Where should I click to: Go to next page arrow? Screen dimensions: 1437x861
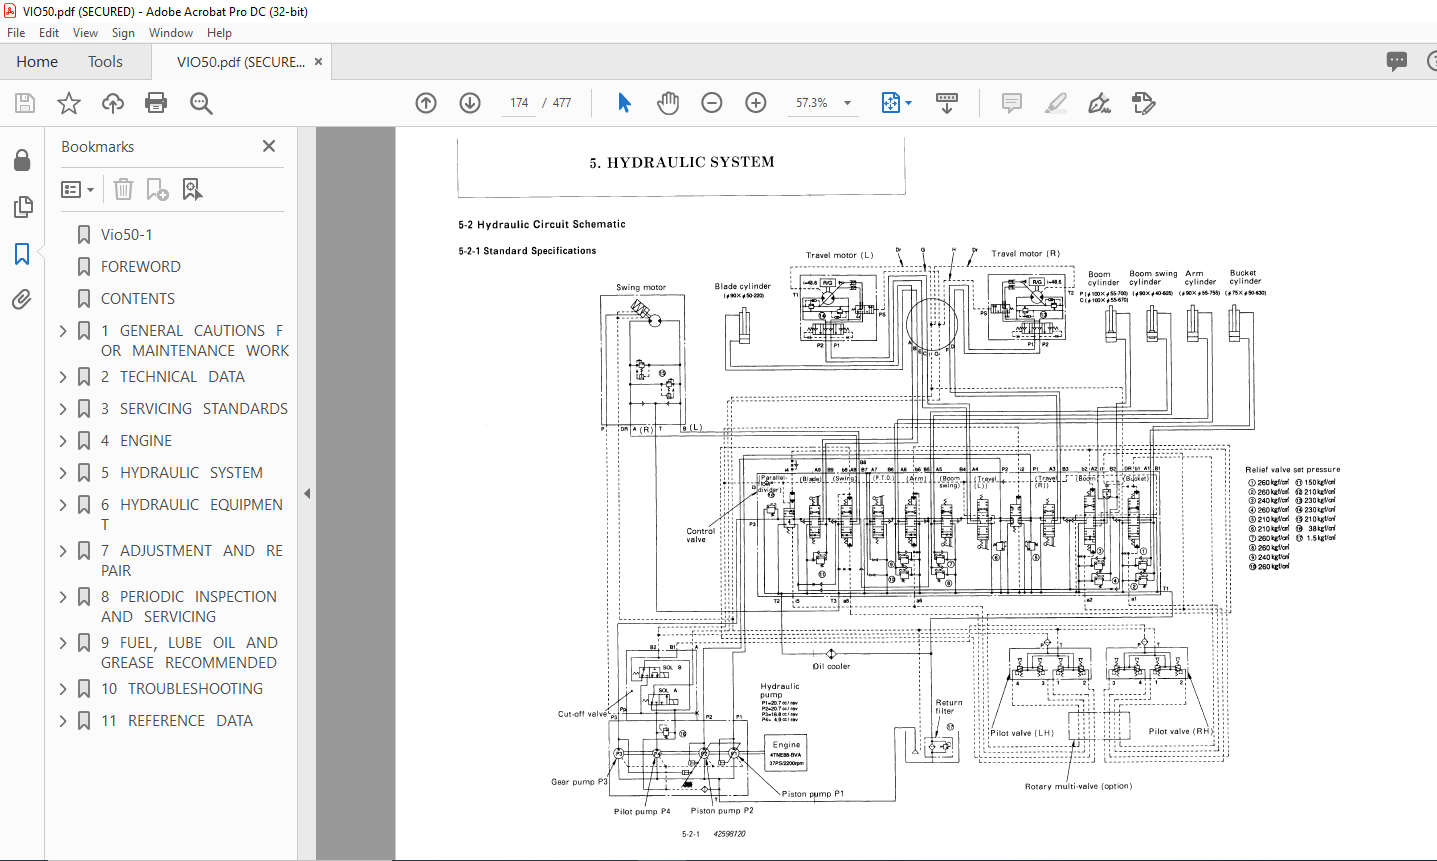470,103
